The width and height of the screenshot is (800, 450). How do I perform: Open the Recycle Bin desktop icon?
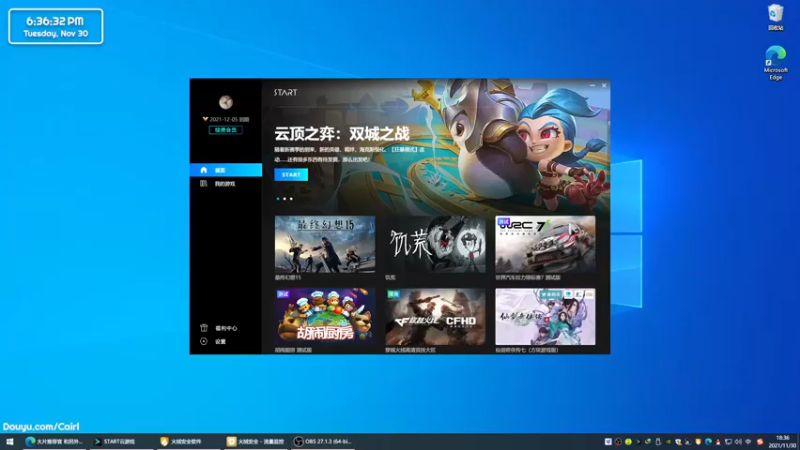[776, 17]
